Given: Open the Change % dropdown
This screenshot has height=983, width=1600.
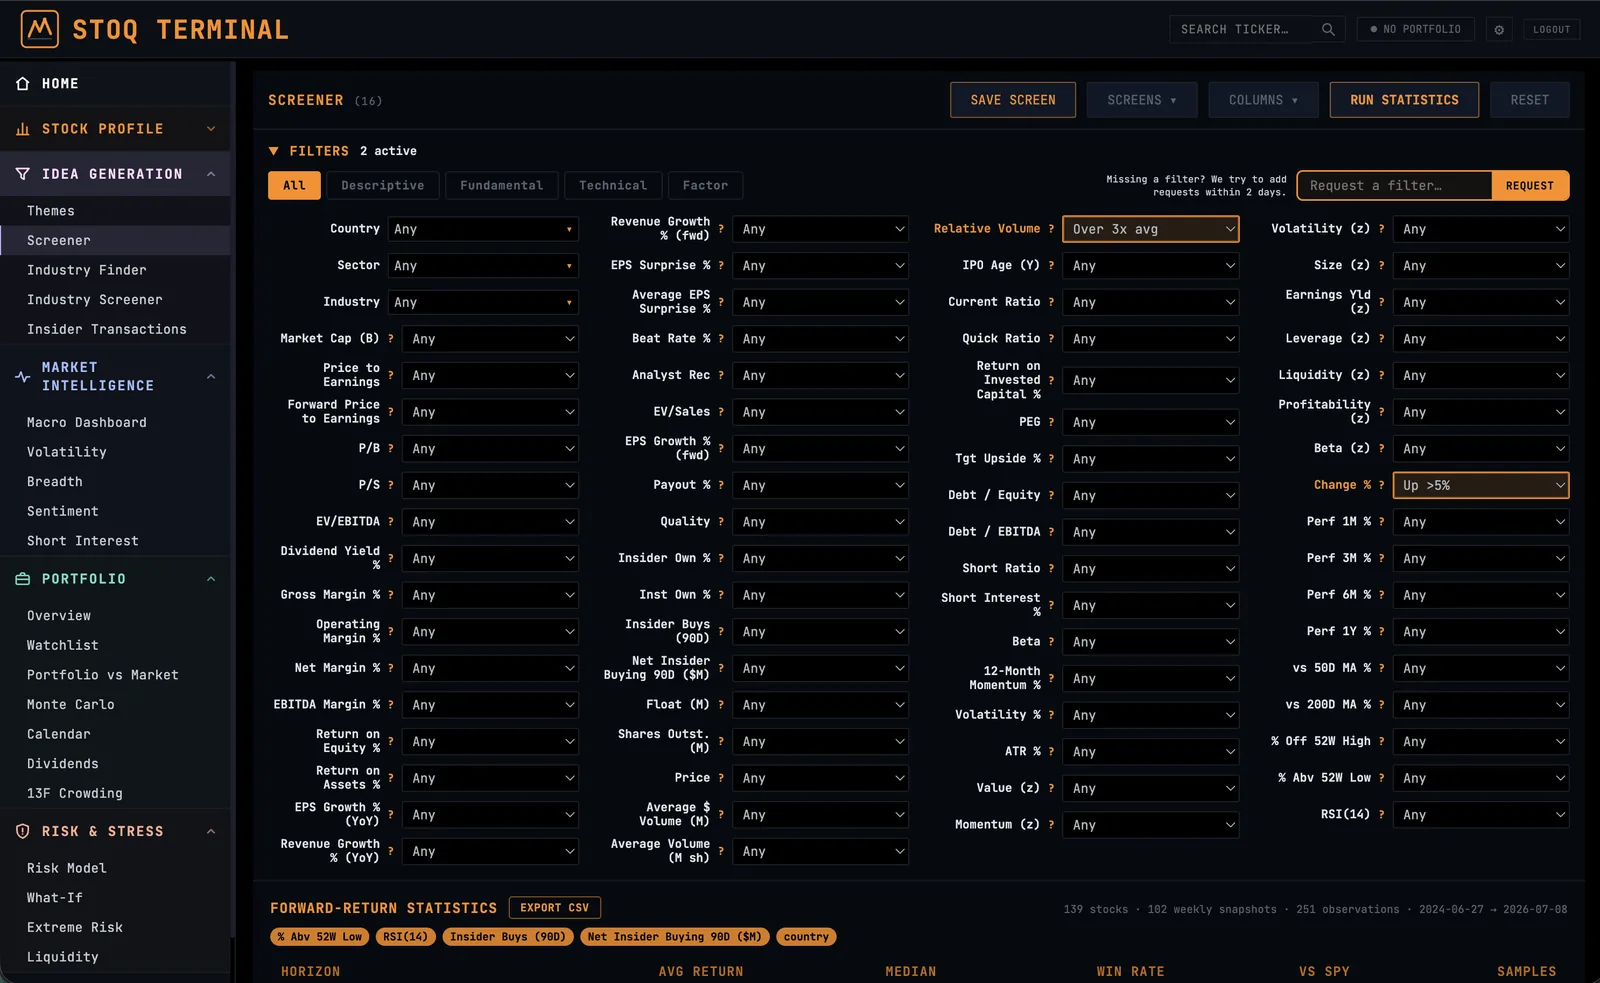Looking at the screenshot, I should tap(1481, 485).
